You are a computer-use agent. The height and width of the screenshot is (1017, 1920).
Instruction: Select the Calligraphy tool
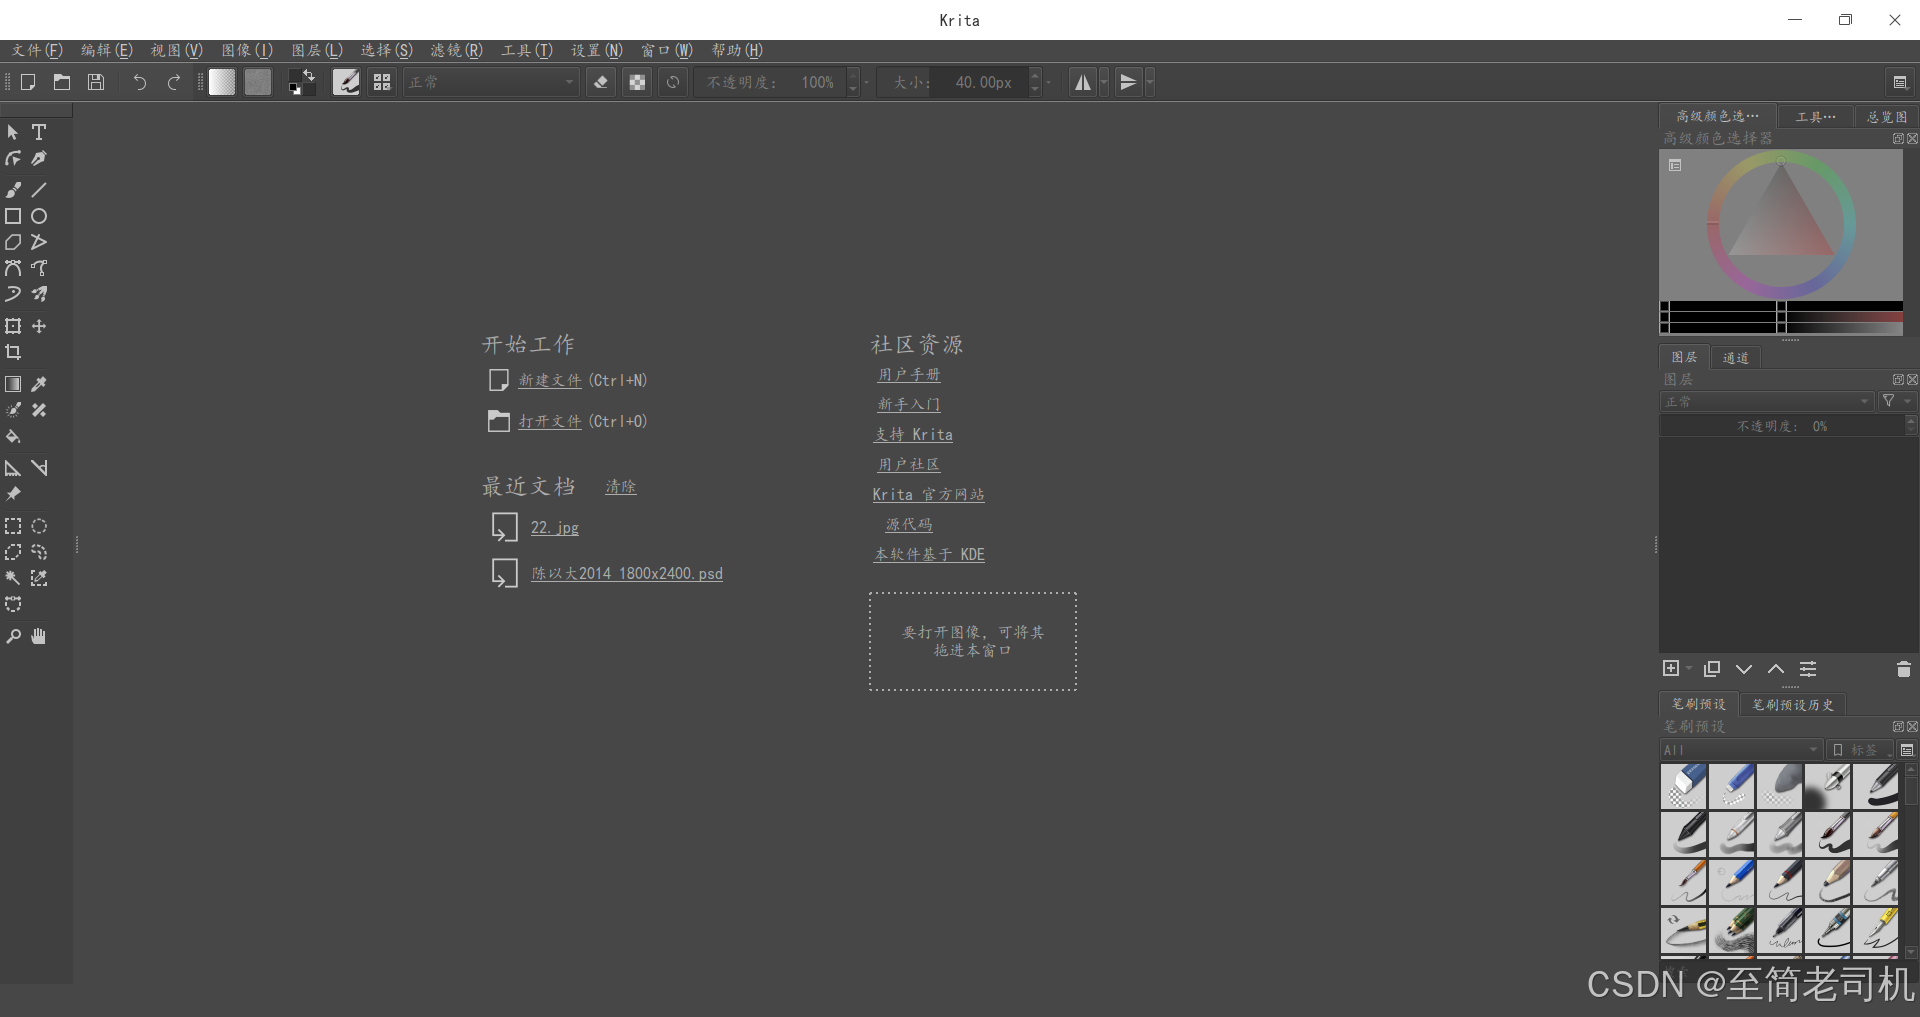tap(39, 158)
